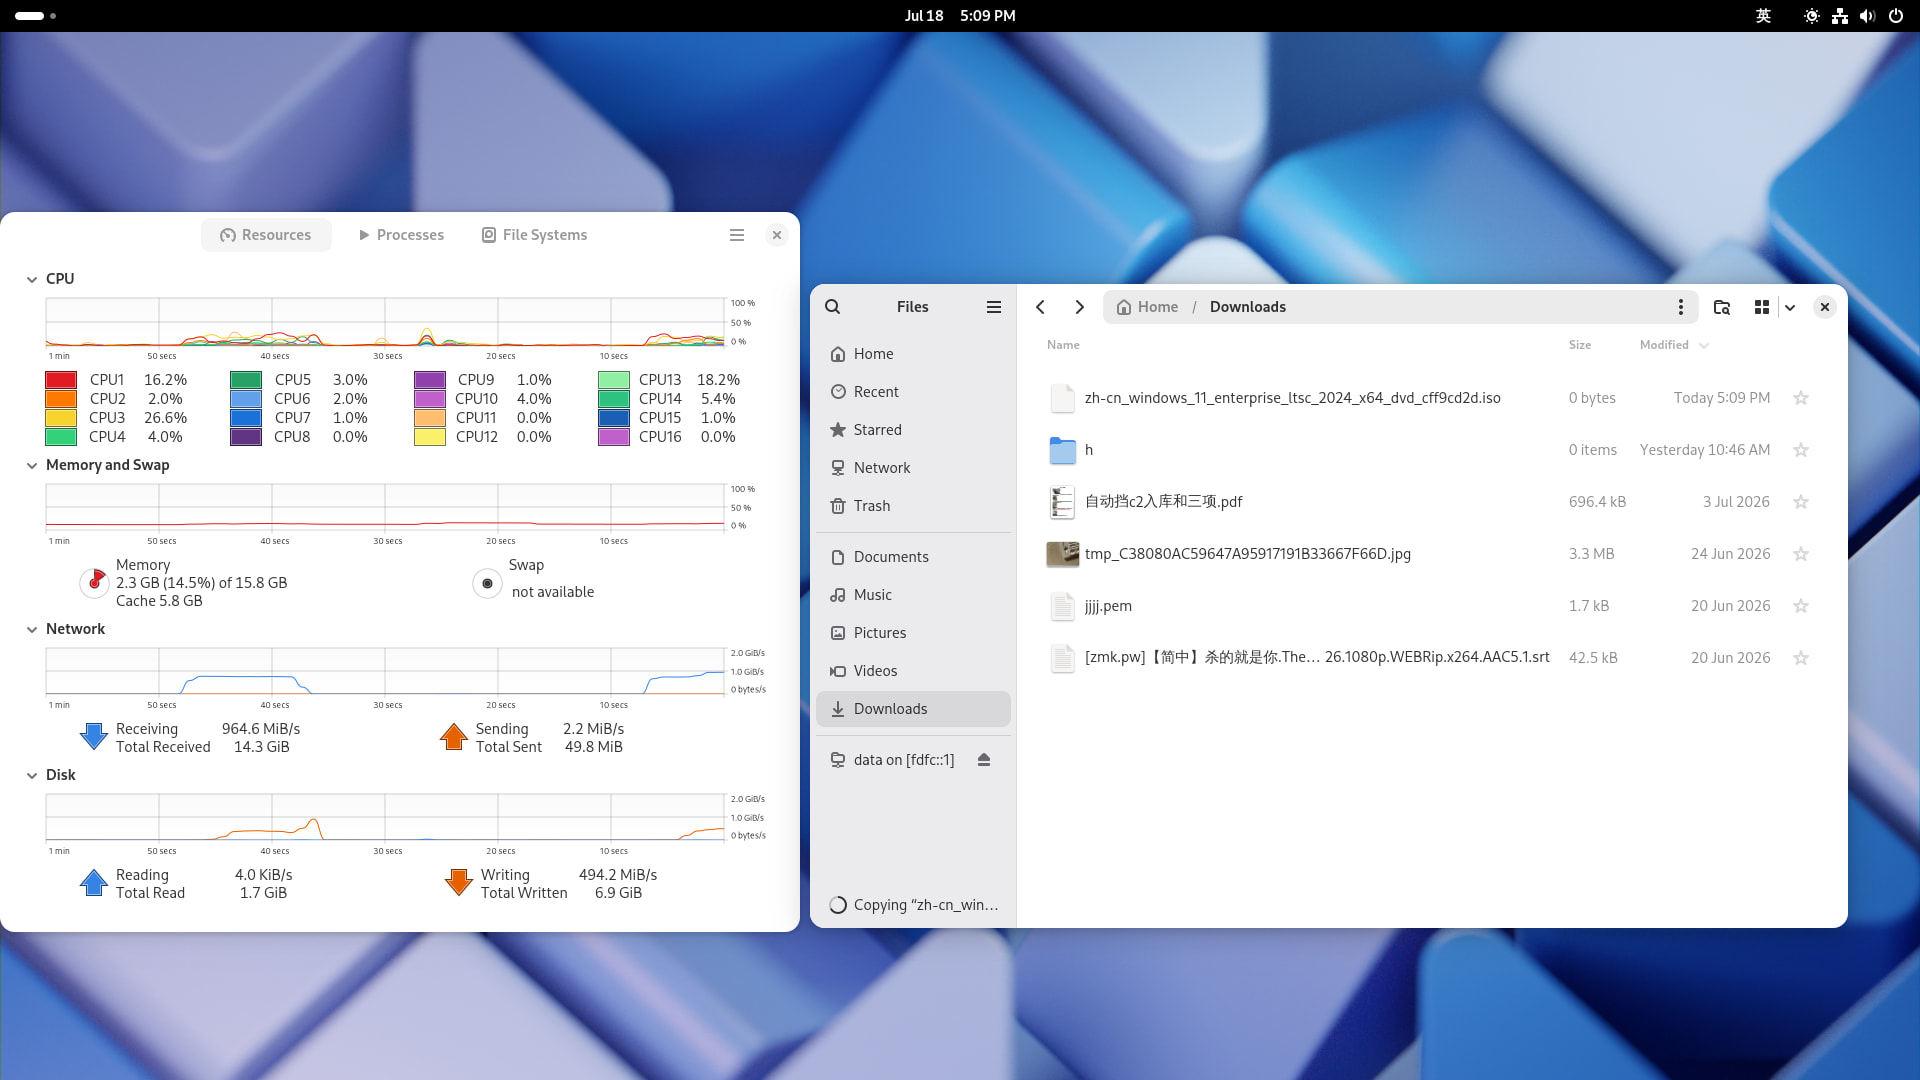Change the disk Reading arrow color
The image size is (1920, 1080).
[x=94, y=883]
